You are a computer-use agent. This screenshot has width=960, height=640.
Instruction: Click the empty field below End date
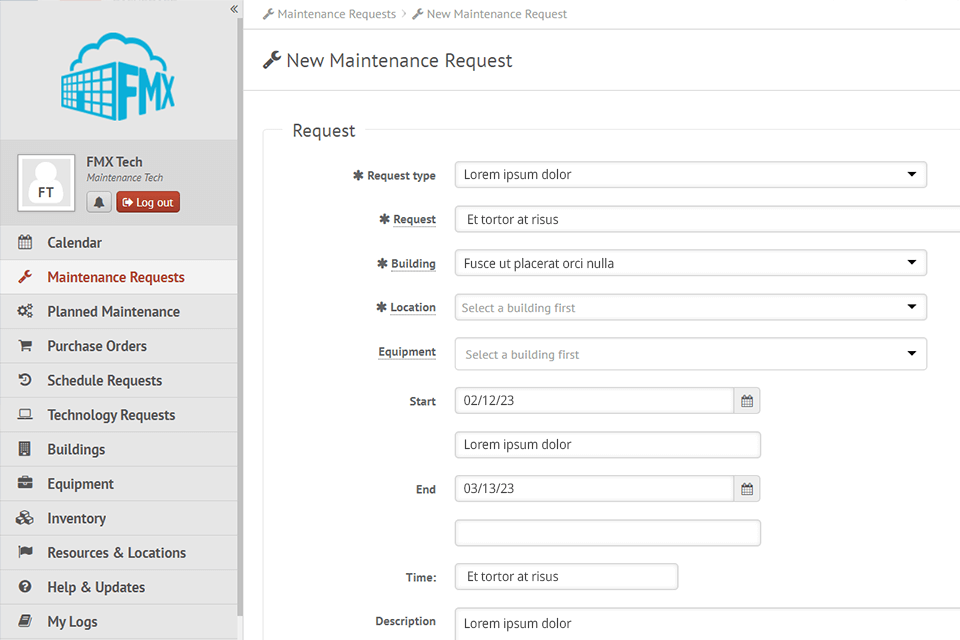click(x=607, y=533)
